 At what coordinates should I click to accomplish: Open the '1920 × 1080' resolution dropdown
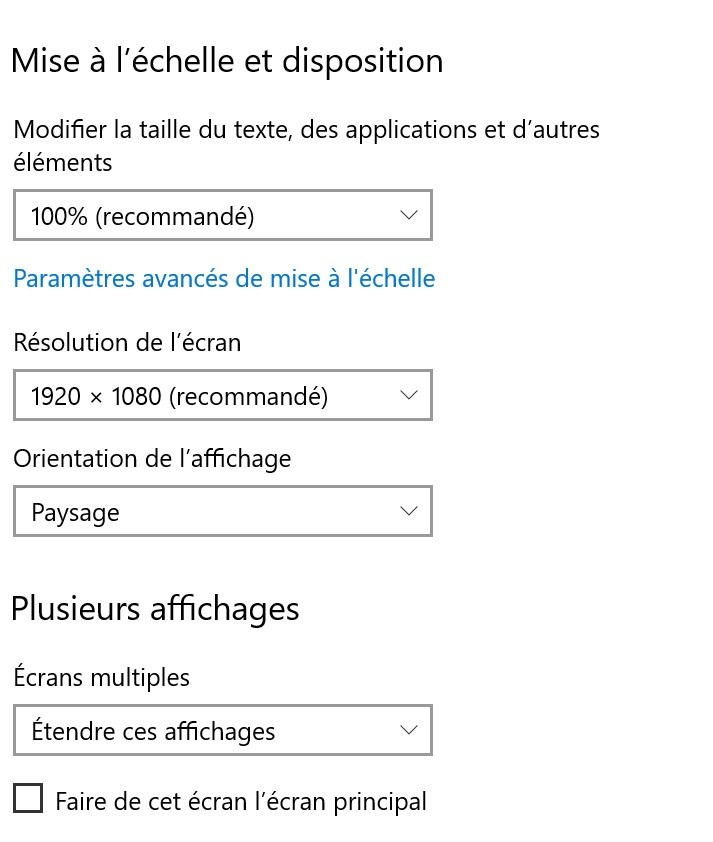coord(222,396)
